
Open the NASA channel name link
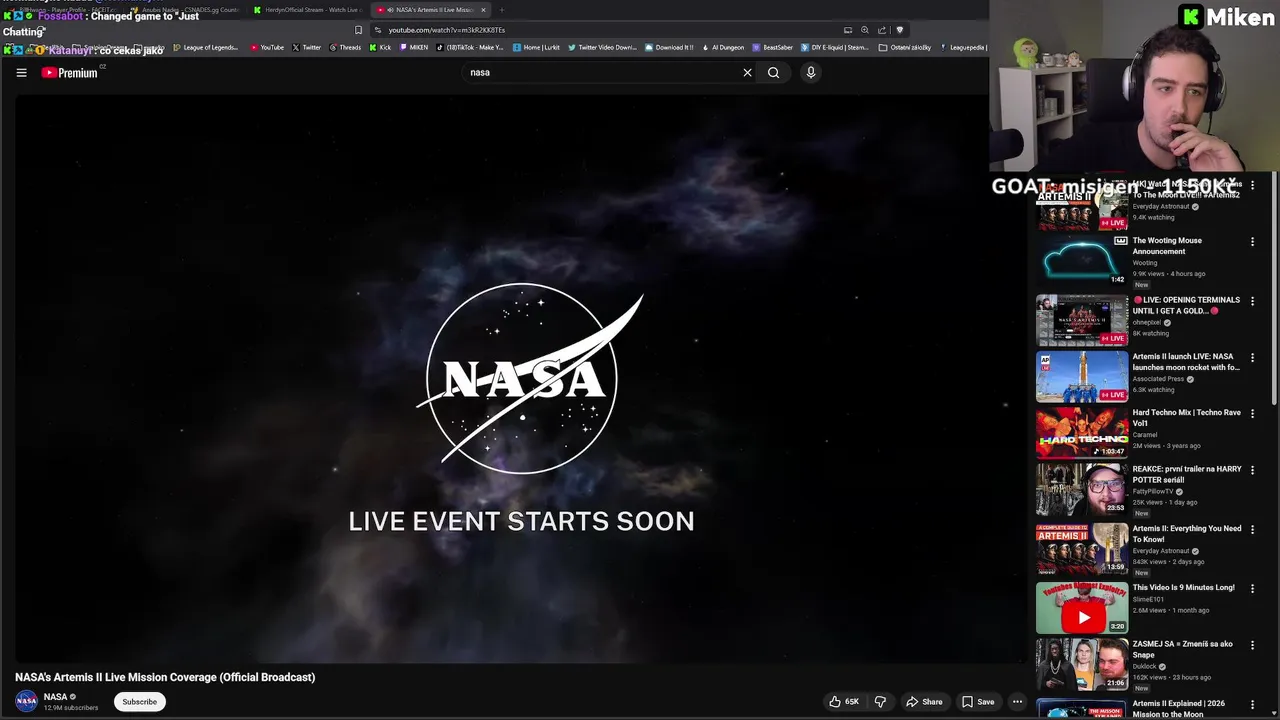(55, 697)
